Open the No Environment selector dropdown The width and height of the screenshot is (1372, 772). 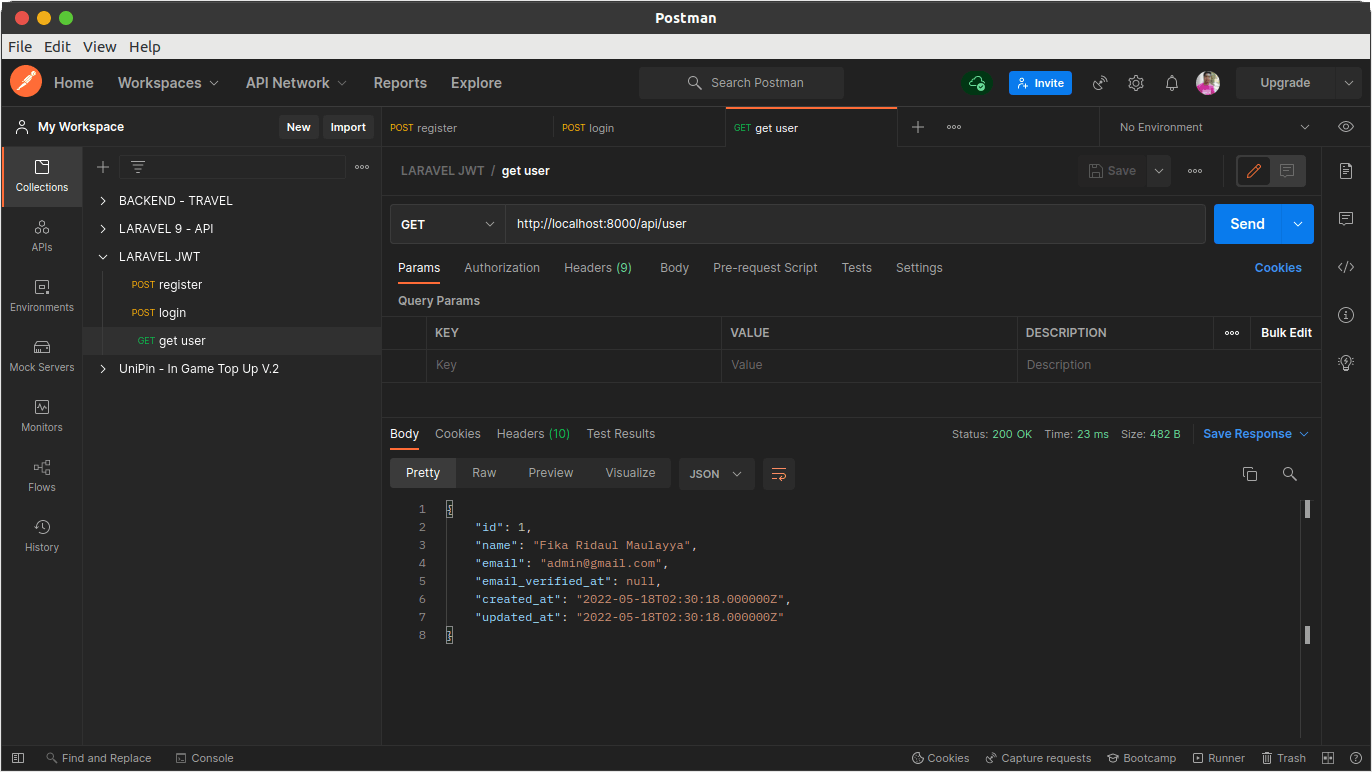pyautogui.click(x=1213, y=127)
